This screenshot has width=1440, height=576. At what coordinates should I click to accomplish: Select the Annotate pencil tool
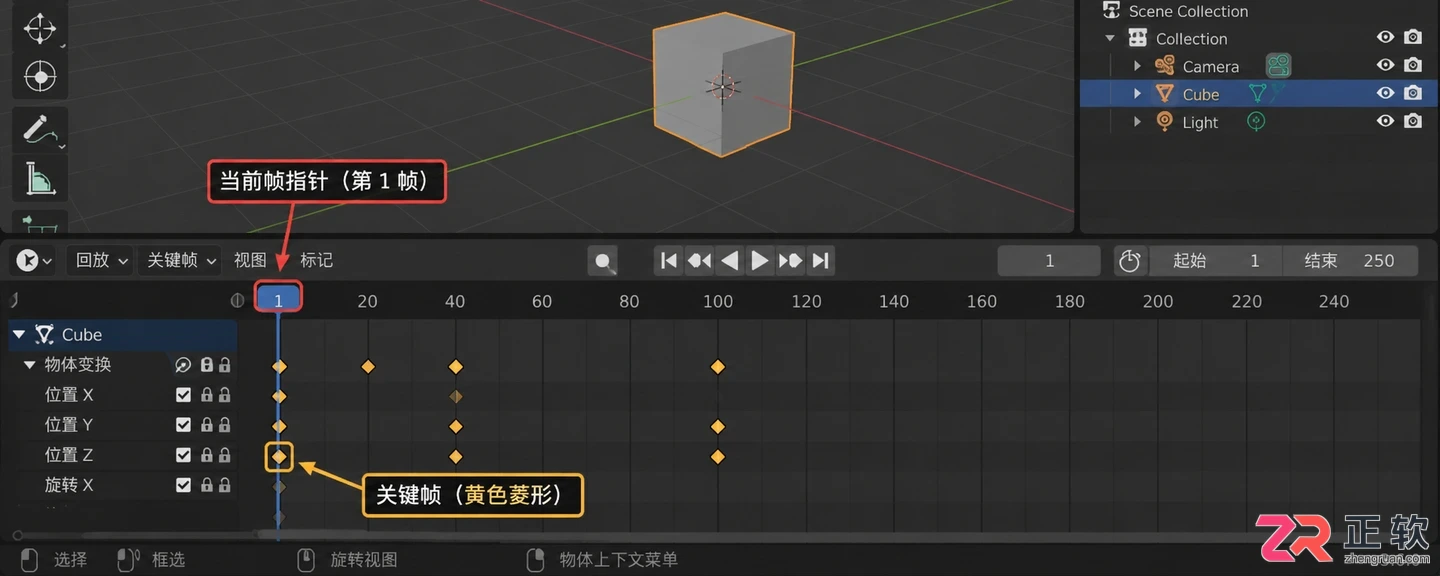point(40,129)
